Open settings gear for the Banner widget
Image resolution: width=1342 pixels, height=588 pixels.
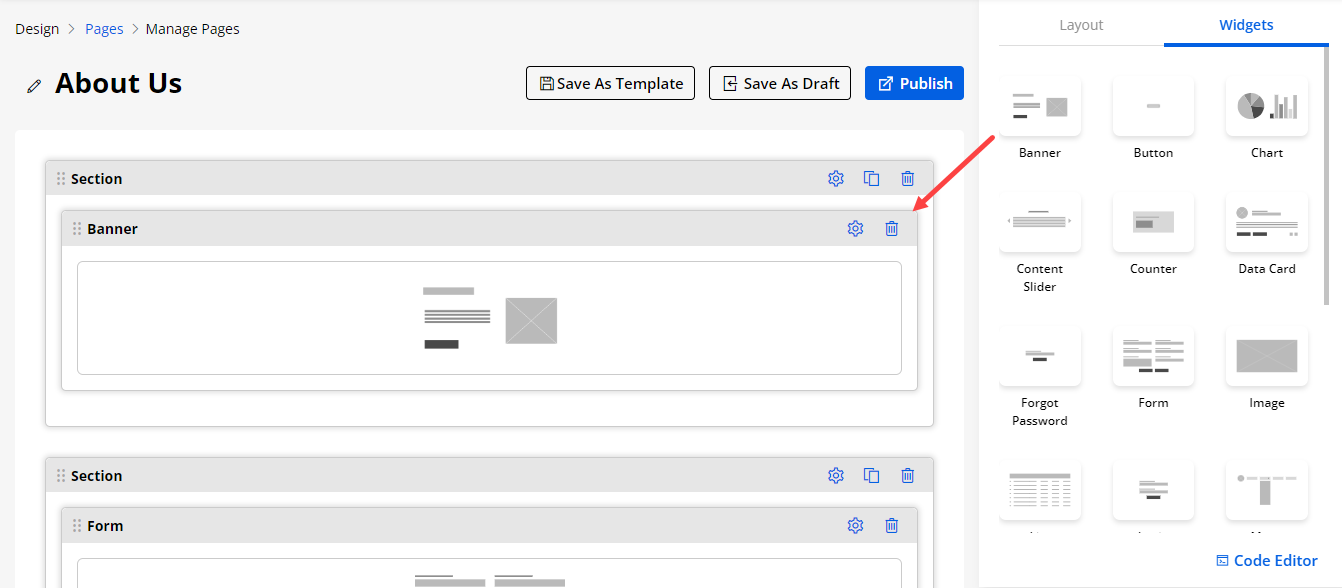pos(855,229)
